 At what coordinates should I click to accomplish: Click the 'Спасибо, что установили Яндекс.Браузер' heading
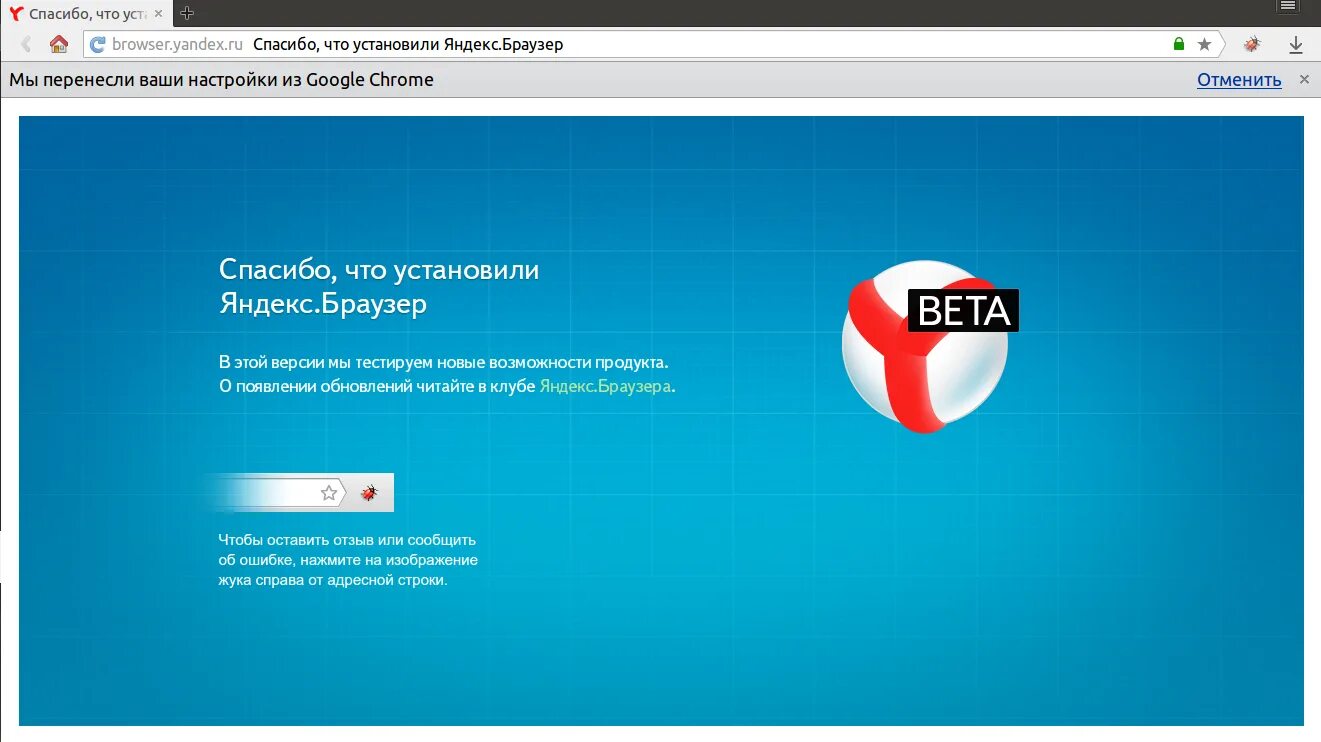coord(379,286)
